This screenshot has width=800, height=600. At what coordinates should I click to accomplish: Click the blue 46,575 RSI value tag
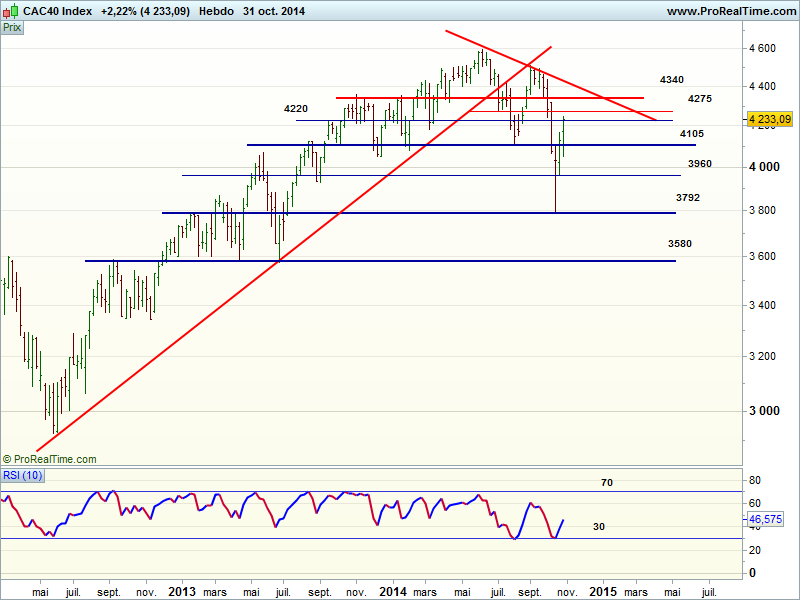pos(766,520)
